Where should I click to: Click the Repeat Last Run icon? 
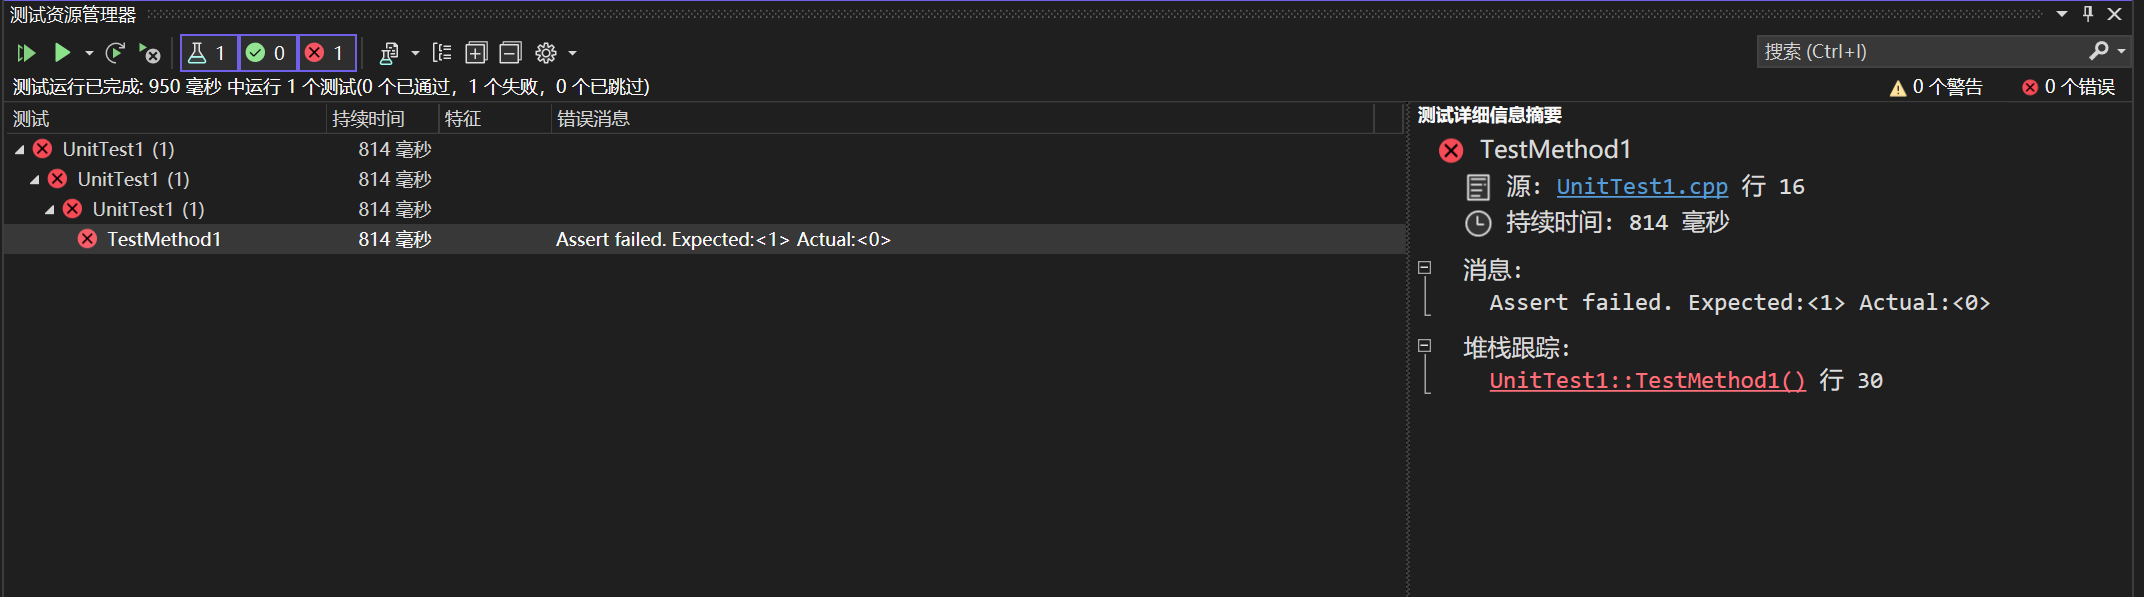click(x=115, y=53)
